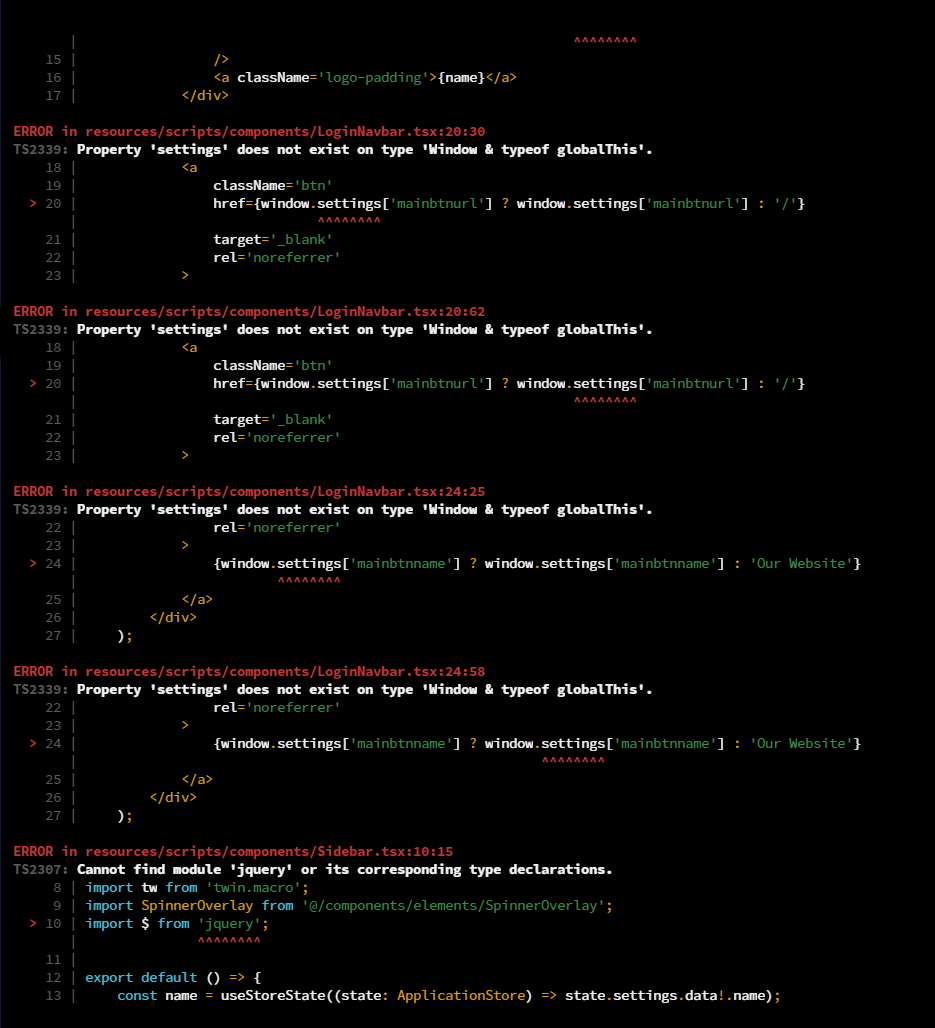Viewport: 935px width, 1028px height.
Task: Click the TS2339 message under the 20:62 error
Action: point(365,330)
